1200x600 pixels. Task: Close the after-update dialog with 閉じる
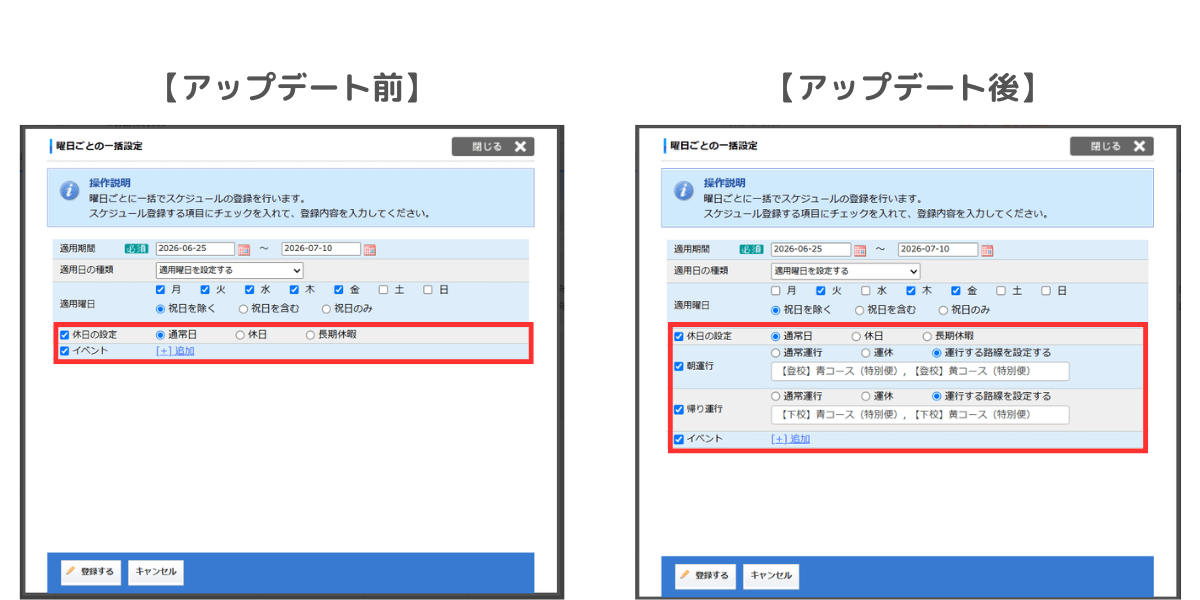point(1111,146)
